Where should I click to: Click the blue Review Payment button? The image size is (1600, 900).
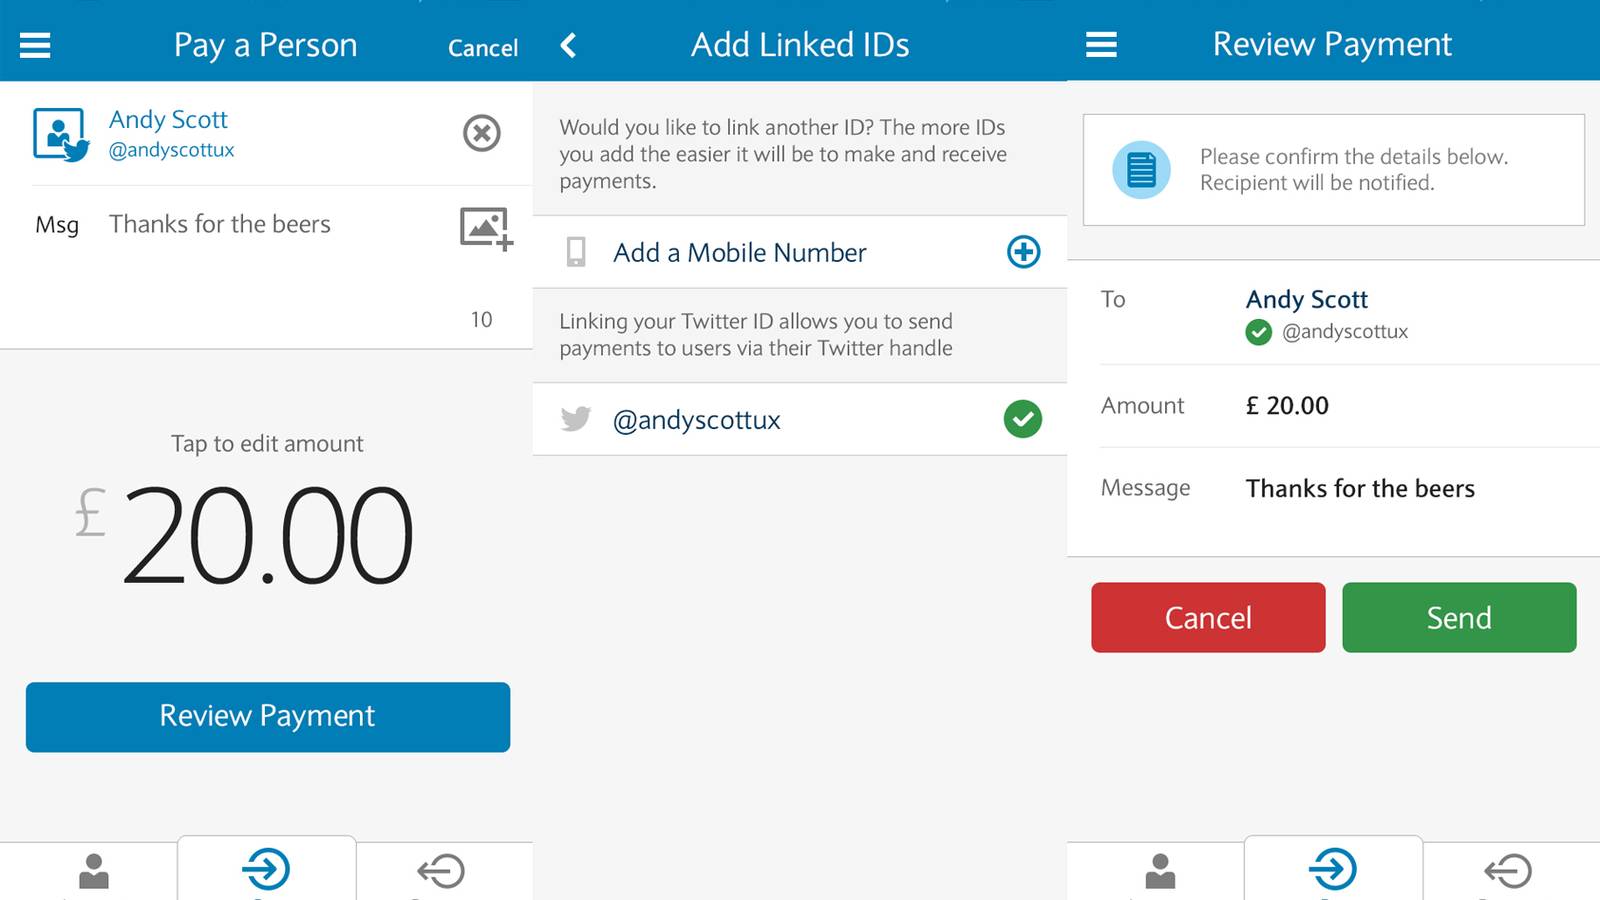pos(268,717)
